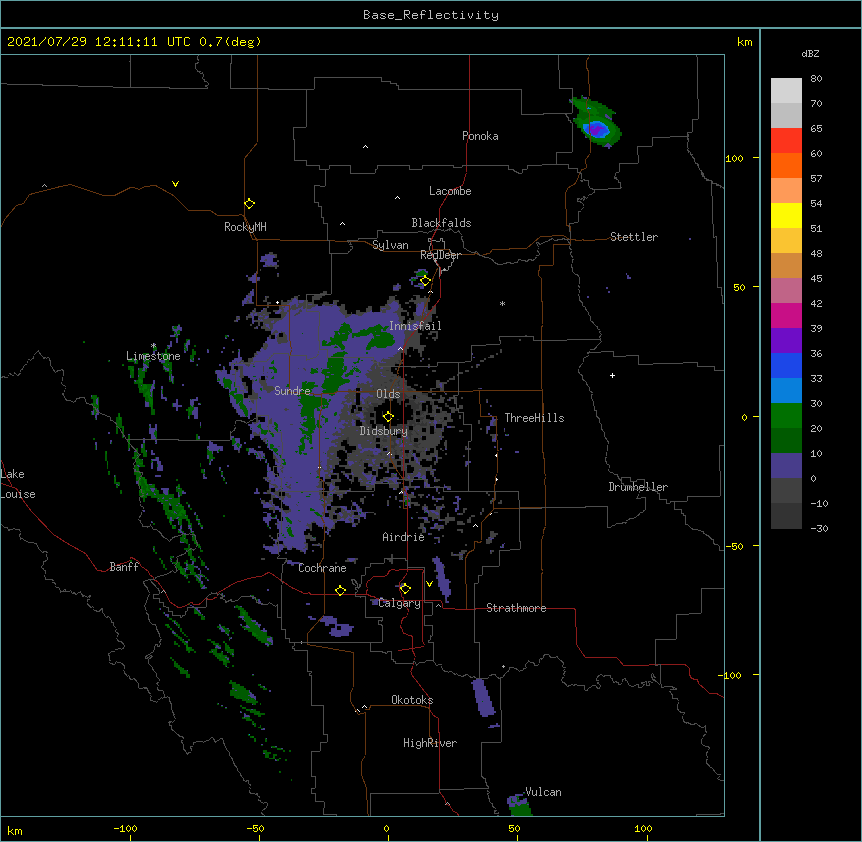862x842 pixels.
Task: Click the slate purple 0-10 dBZ legend swatch
Action: (x=786, y=466)
